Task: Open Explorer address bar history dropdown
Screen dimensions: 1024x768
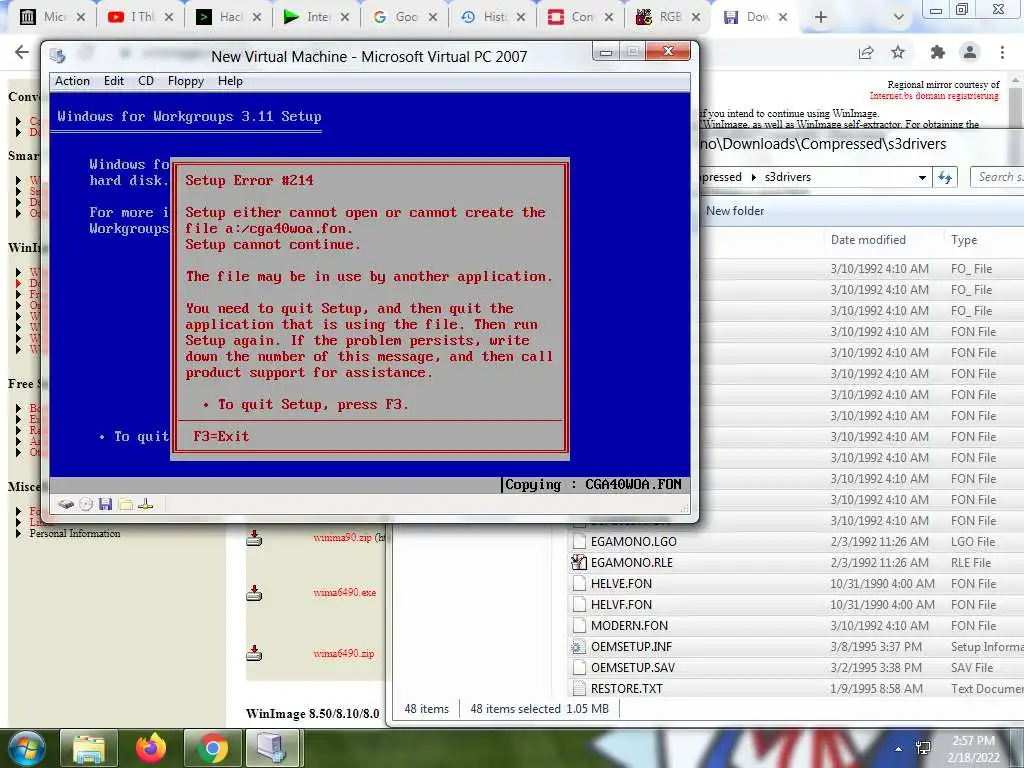Action: (922, 177)
